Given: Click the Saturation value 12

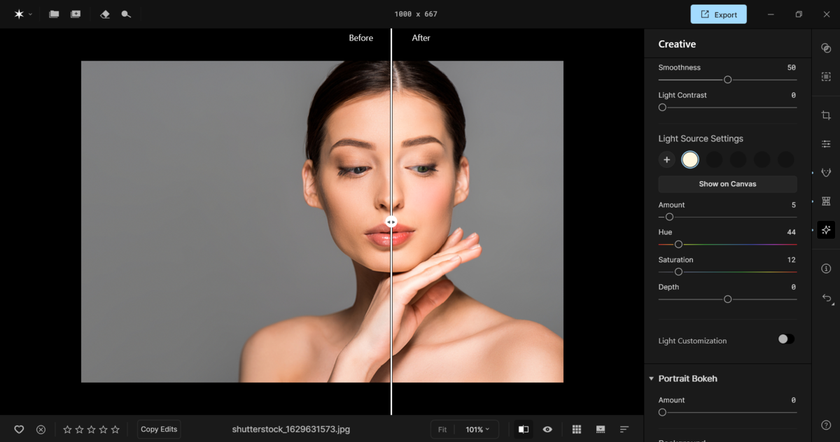Looking at the screenshot, I should coord(791,260).
